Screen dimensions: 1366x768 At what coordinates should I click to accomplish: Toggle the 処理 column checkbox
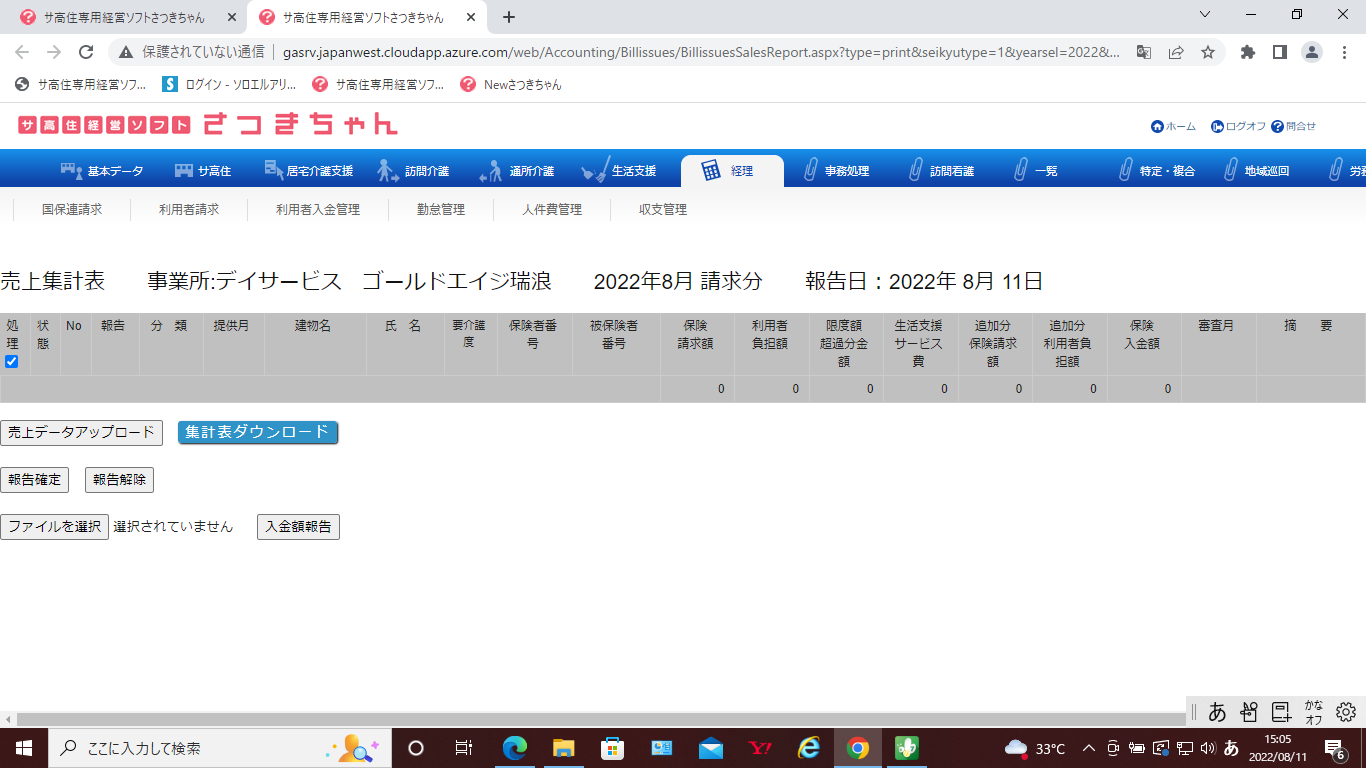point(12,362)
